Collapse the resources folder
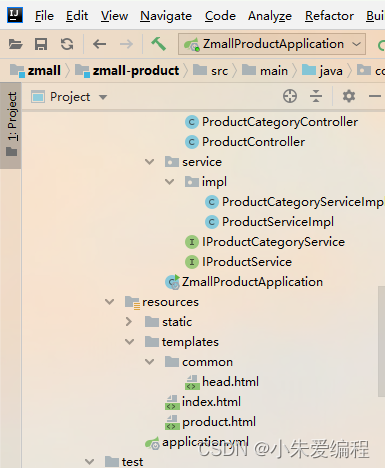385x468 pixels. coord(109,302)
